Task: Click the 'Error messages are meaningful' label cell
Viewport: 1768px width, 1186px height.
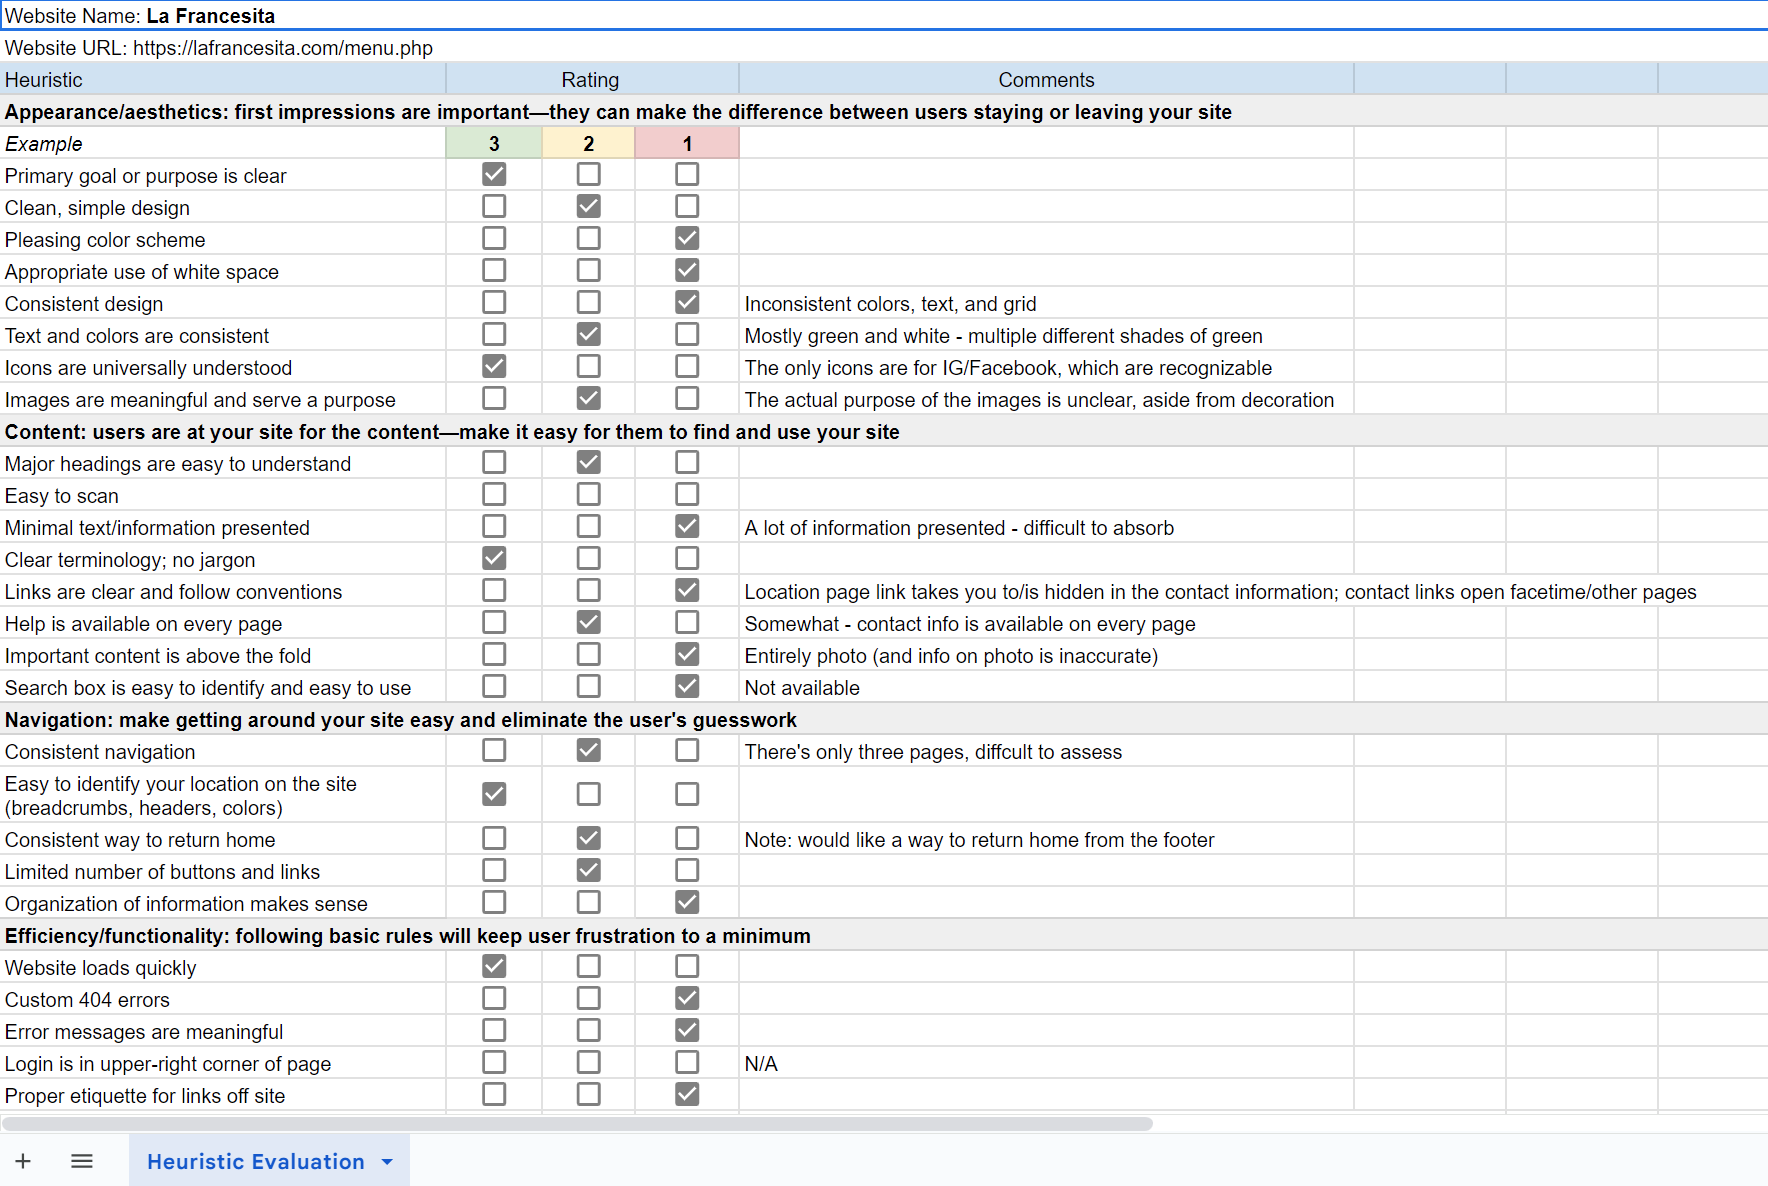Action: [x=223, y=1031]
